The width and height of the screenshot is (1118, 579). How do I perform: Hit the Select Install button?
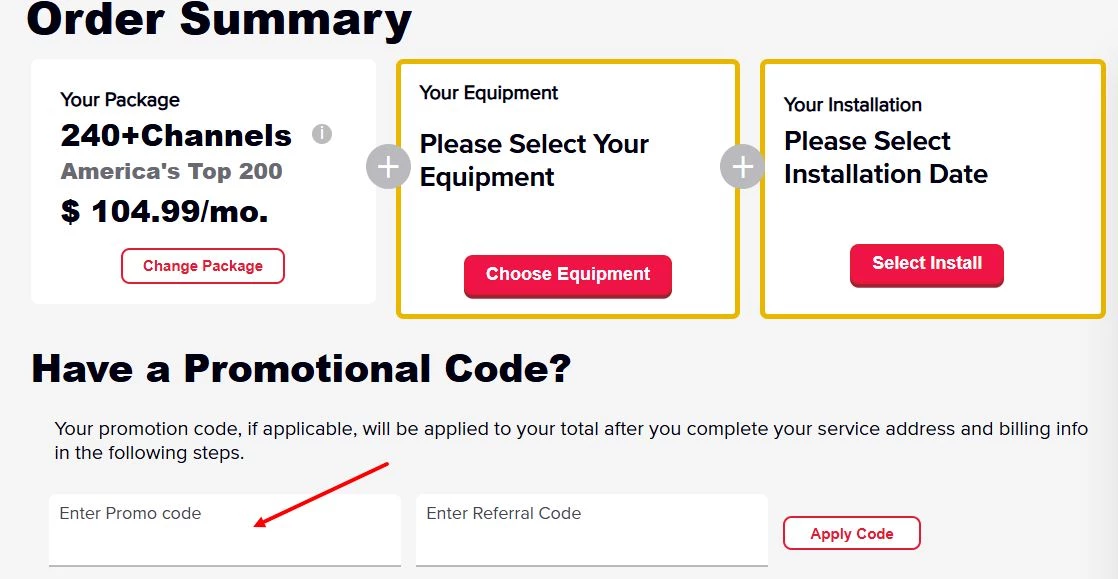927,264
